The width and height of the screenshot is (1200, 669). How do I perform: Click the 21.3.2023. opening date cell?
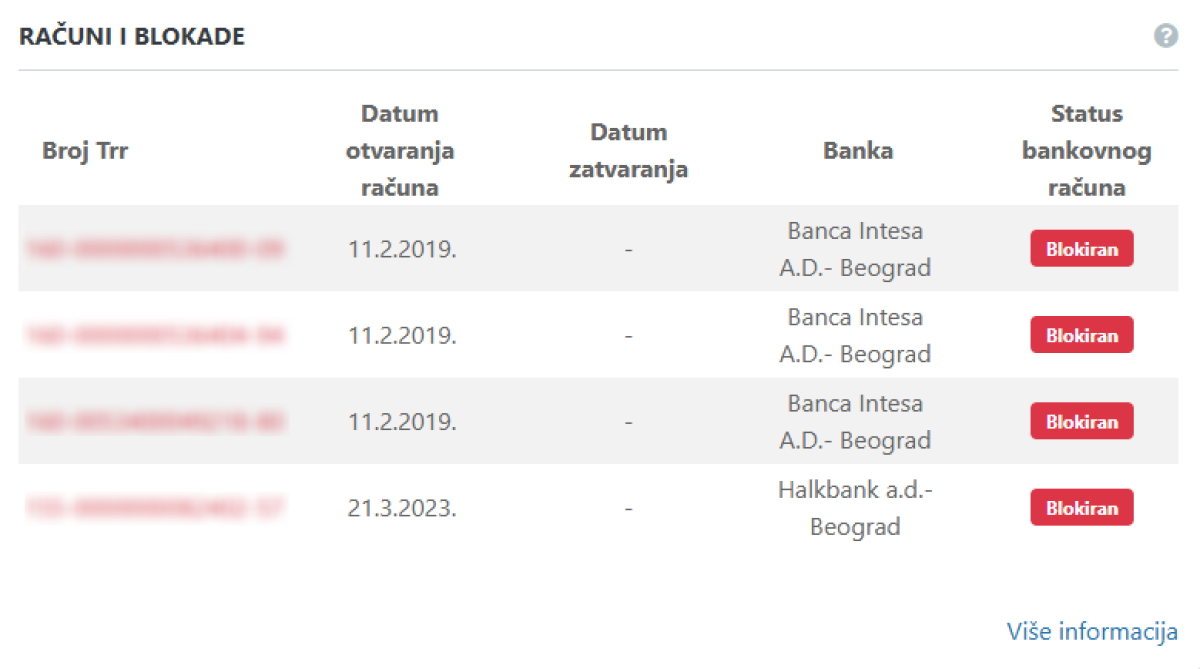click(402, 508)
